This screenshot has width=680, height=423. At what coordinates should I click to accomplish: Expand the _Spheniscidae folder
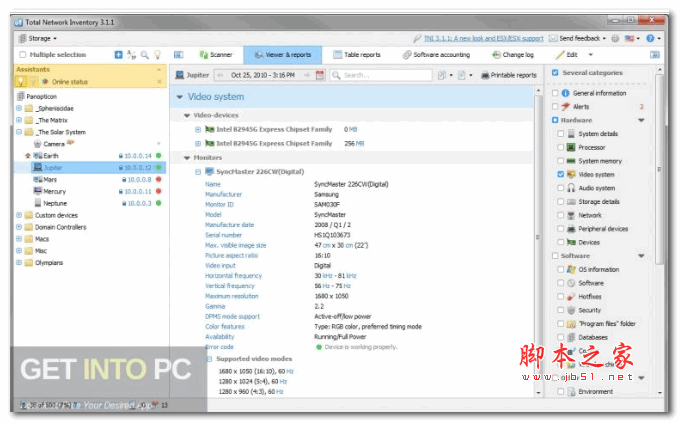pyautogui.click(x=19, y=108)
